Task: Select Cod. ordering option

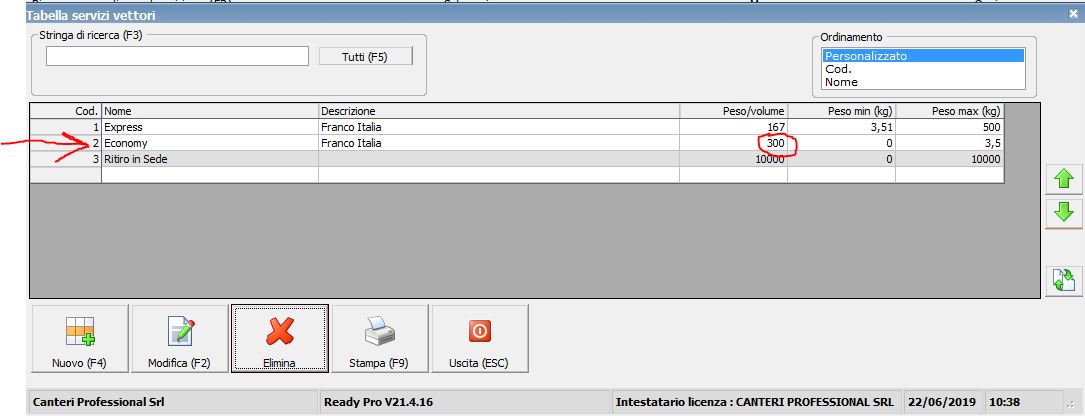Action: pos(924,69)
